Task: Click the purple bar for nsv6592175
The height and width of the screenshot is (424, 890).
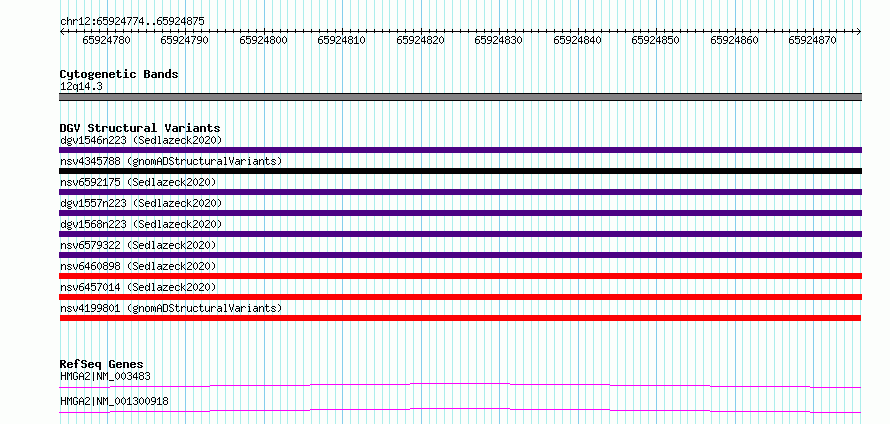Action: (x=460, y=192)
